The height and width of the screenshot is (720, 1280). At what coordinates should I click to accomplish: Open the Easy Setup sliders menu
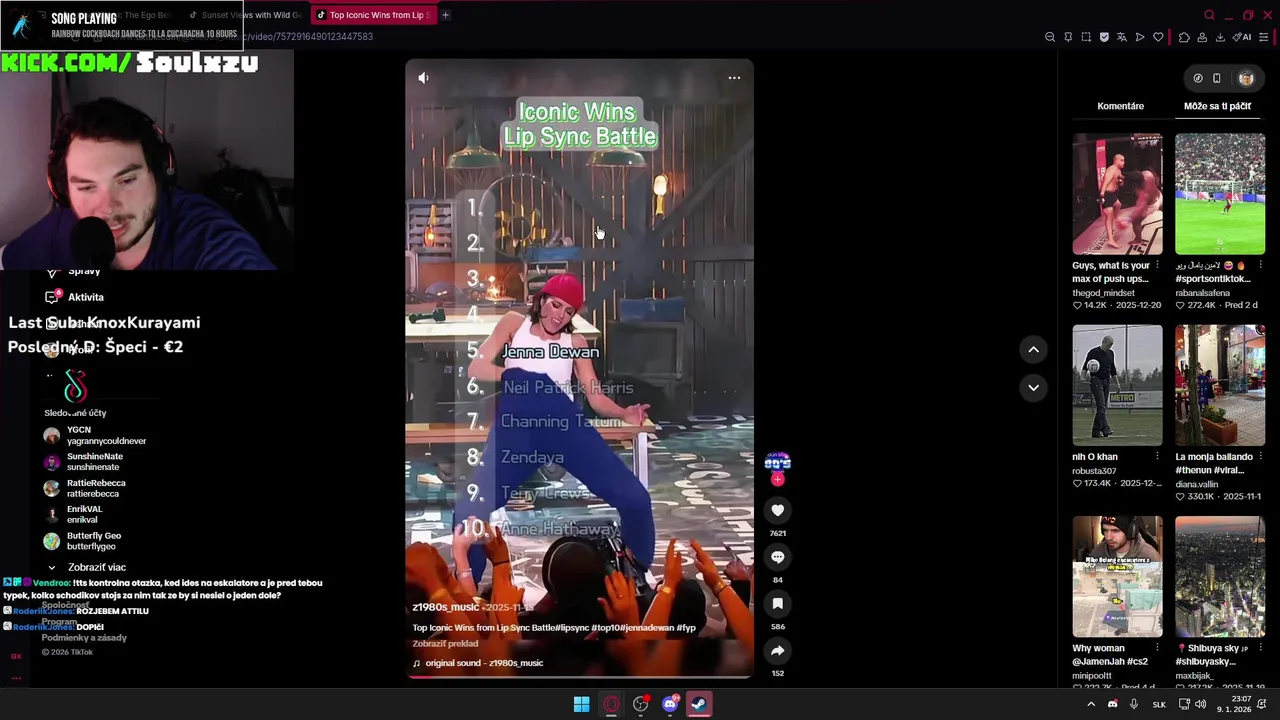(x=1264, y=37)
